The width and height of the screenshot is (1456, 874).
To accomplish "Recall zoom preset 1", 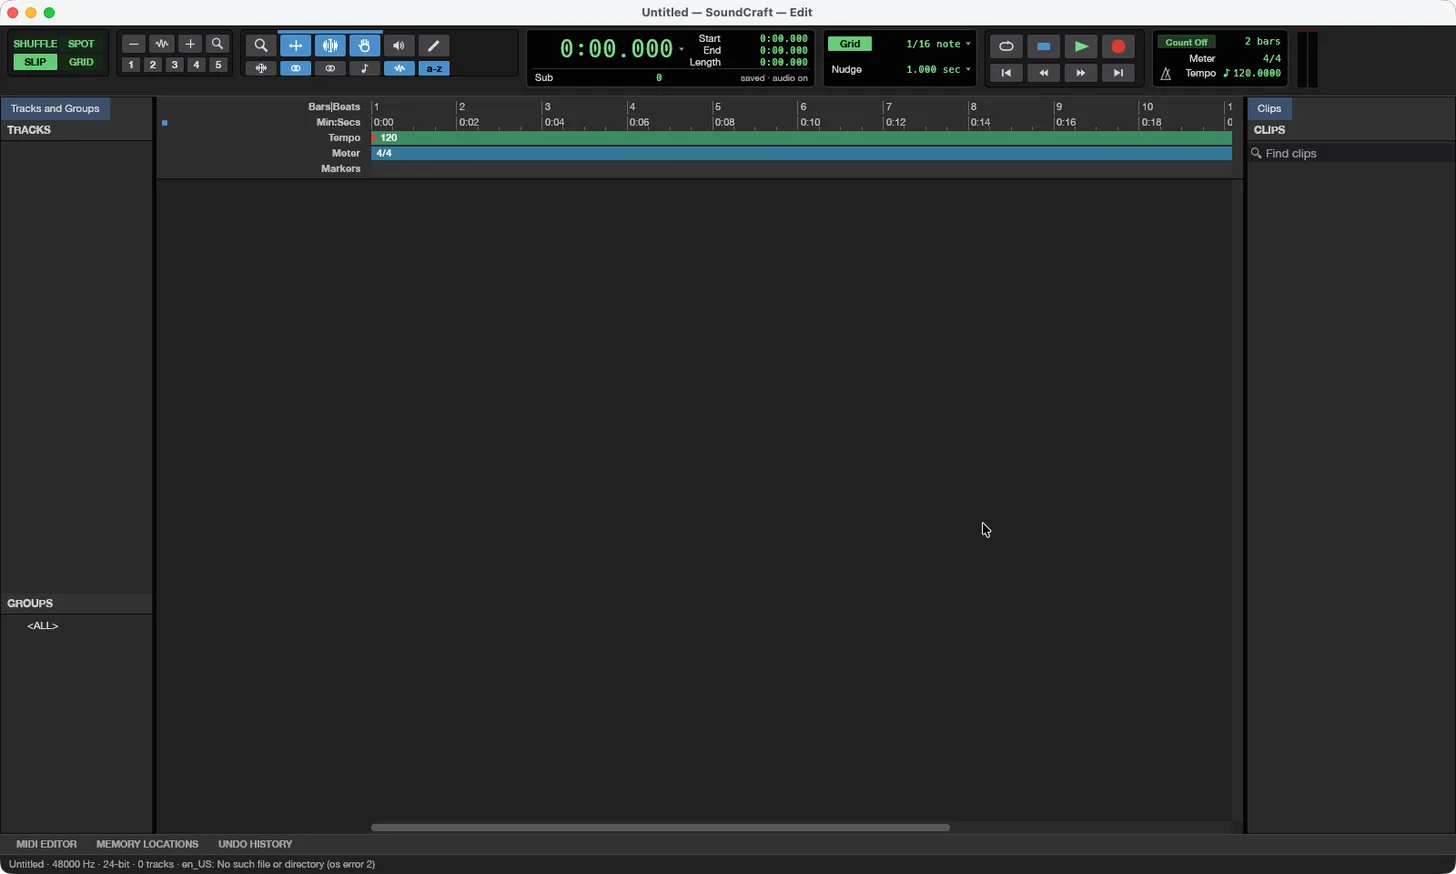I will 131,65.
